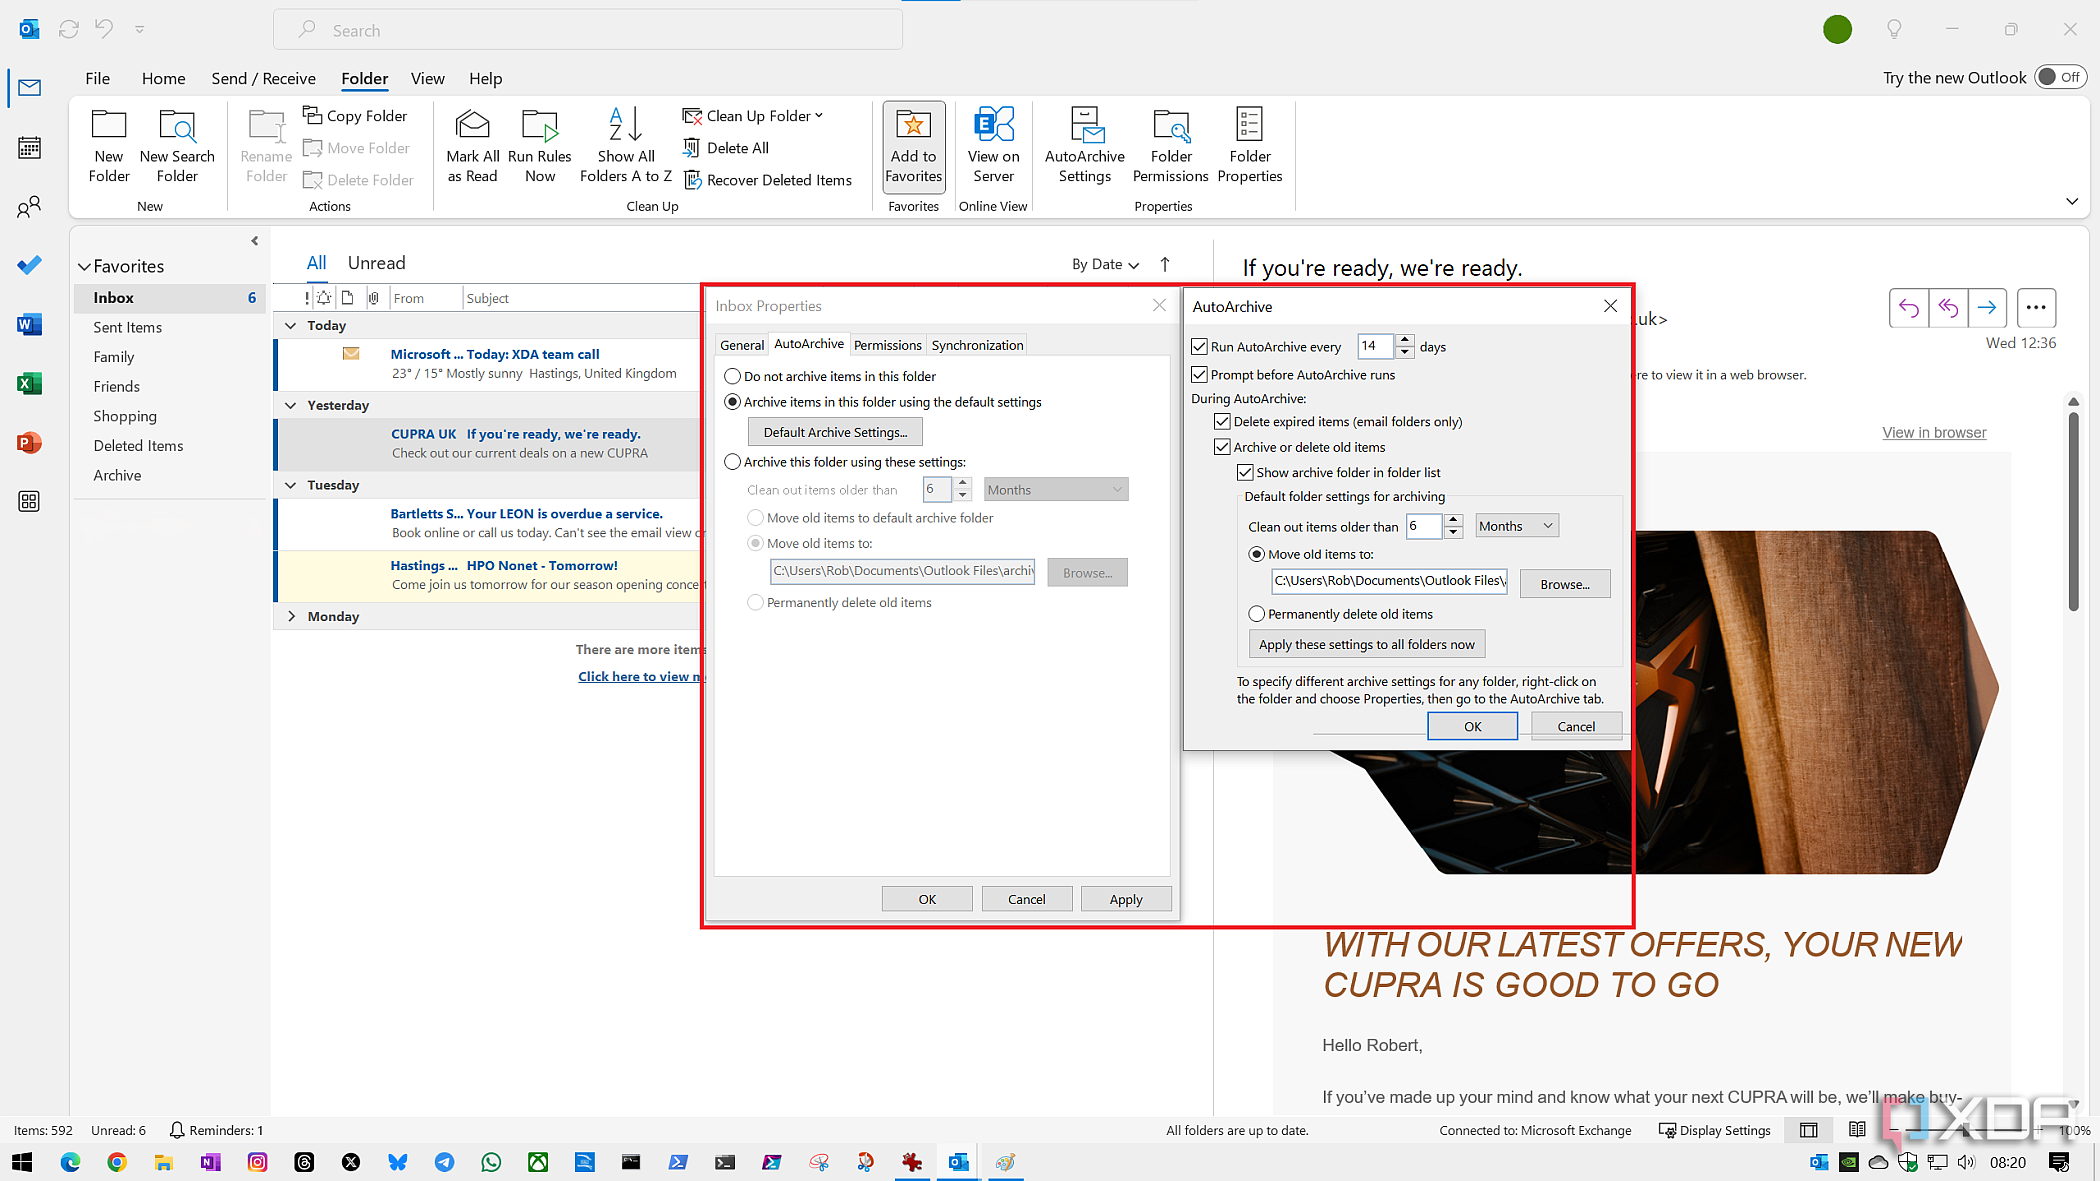Screen dimensions: 2100x1181
Task: Open Recover Deleted Items
Action: (767, 180)
